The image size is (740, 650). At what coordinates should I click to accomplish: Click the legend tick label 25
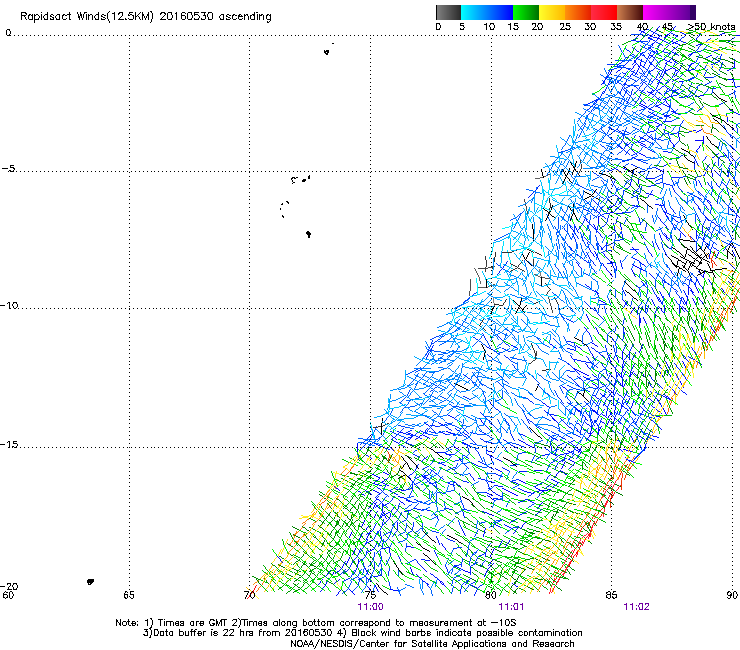tap(565, 27)
